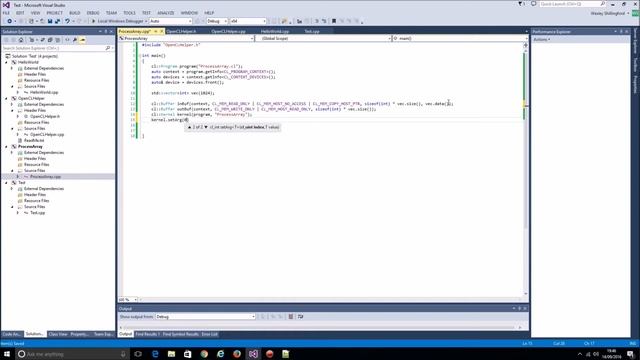
Task: Click the Solution Explorer search magnifier icon
Action: point(108,48)
